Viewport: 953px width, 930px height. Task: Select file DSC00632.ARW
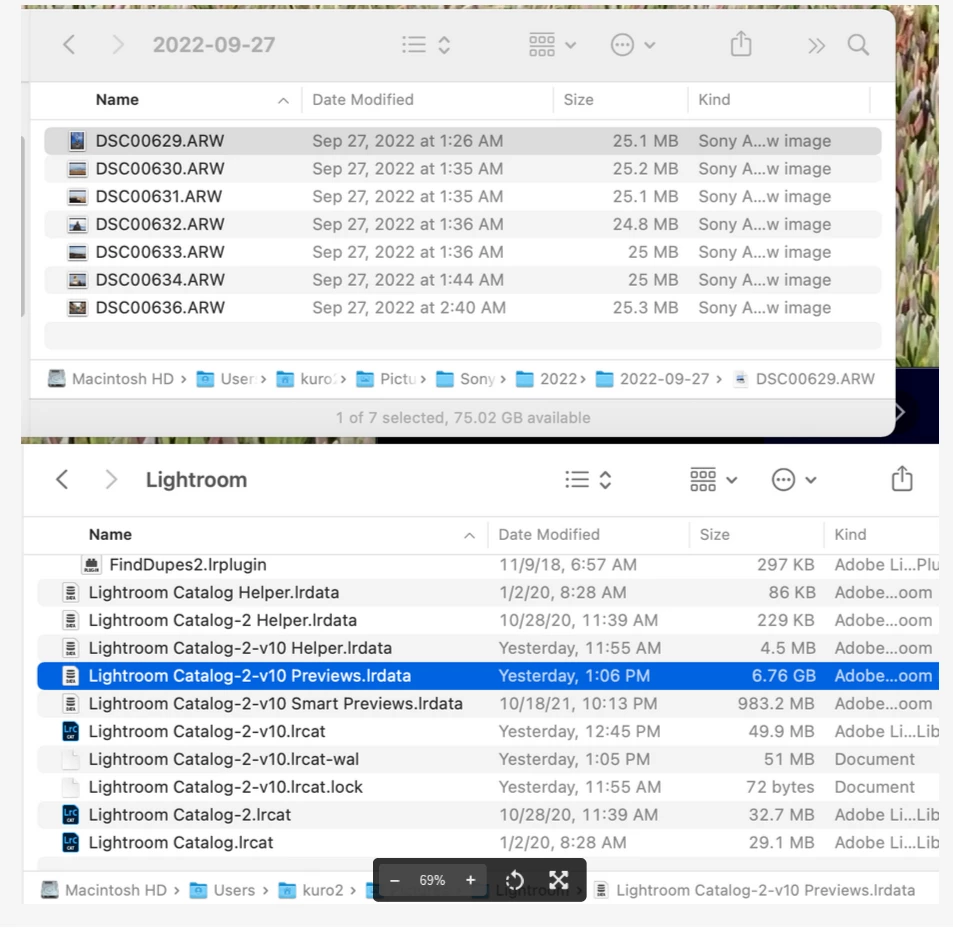tap(463, 224)
